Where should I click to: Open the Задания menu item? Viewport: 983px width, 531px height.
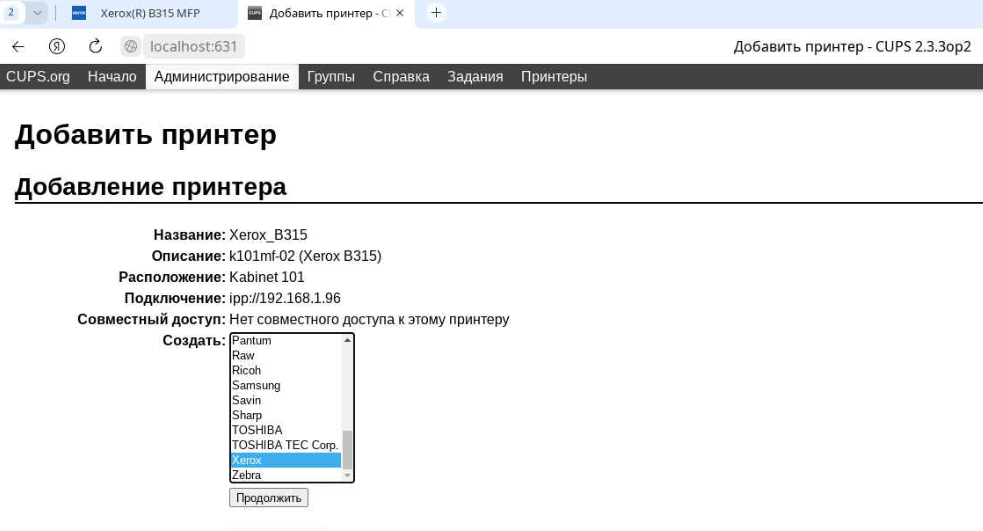tap(475, 76)
